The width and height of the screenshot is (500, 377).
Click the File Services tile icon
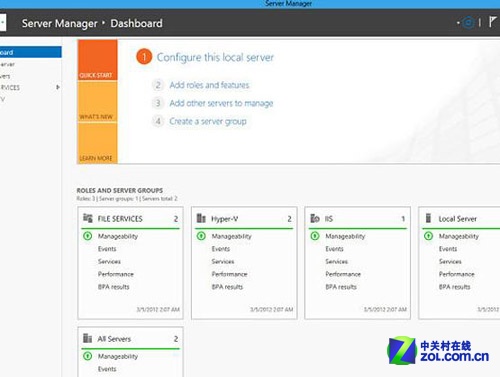88,218
